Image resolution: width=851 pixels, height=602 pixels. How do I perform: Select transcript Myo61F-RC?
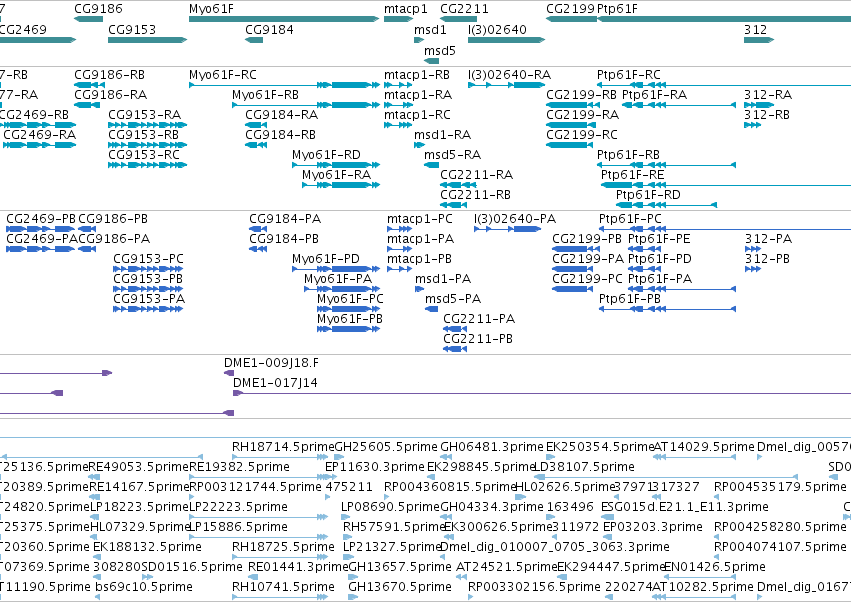[x=284, y=85]
